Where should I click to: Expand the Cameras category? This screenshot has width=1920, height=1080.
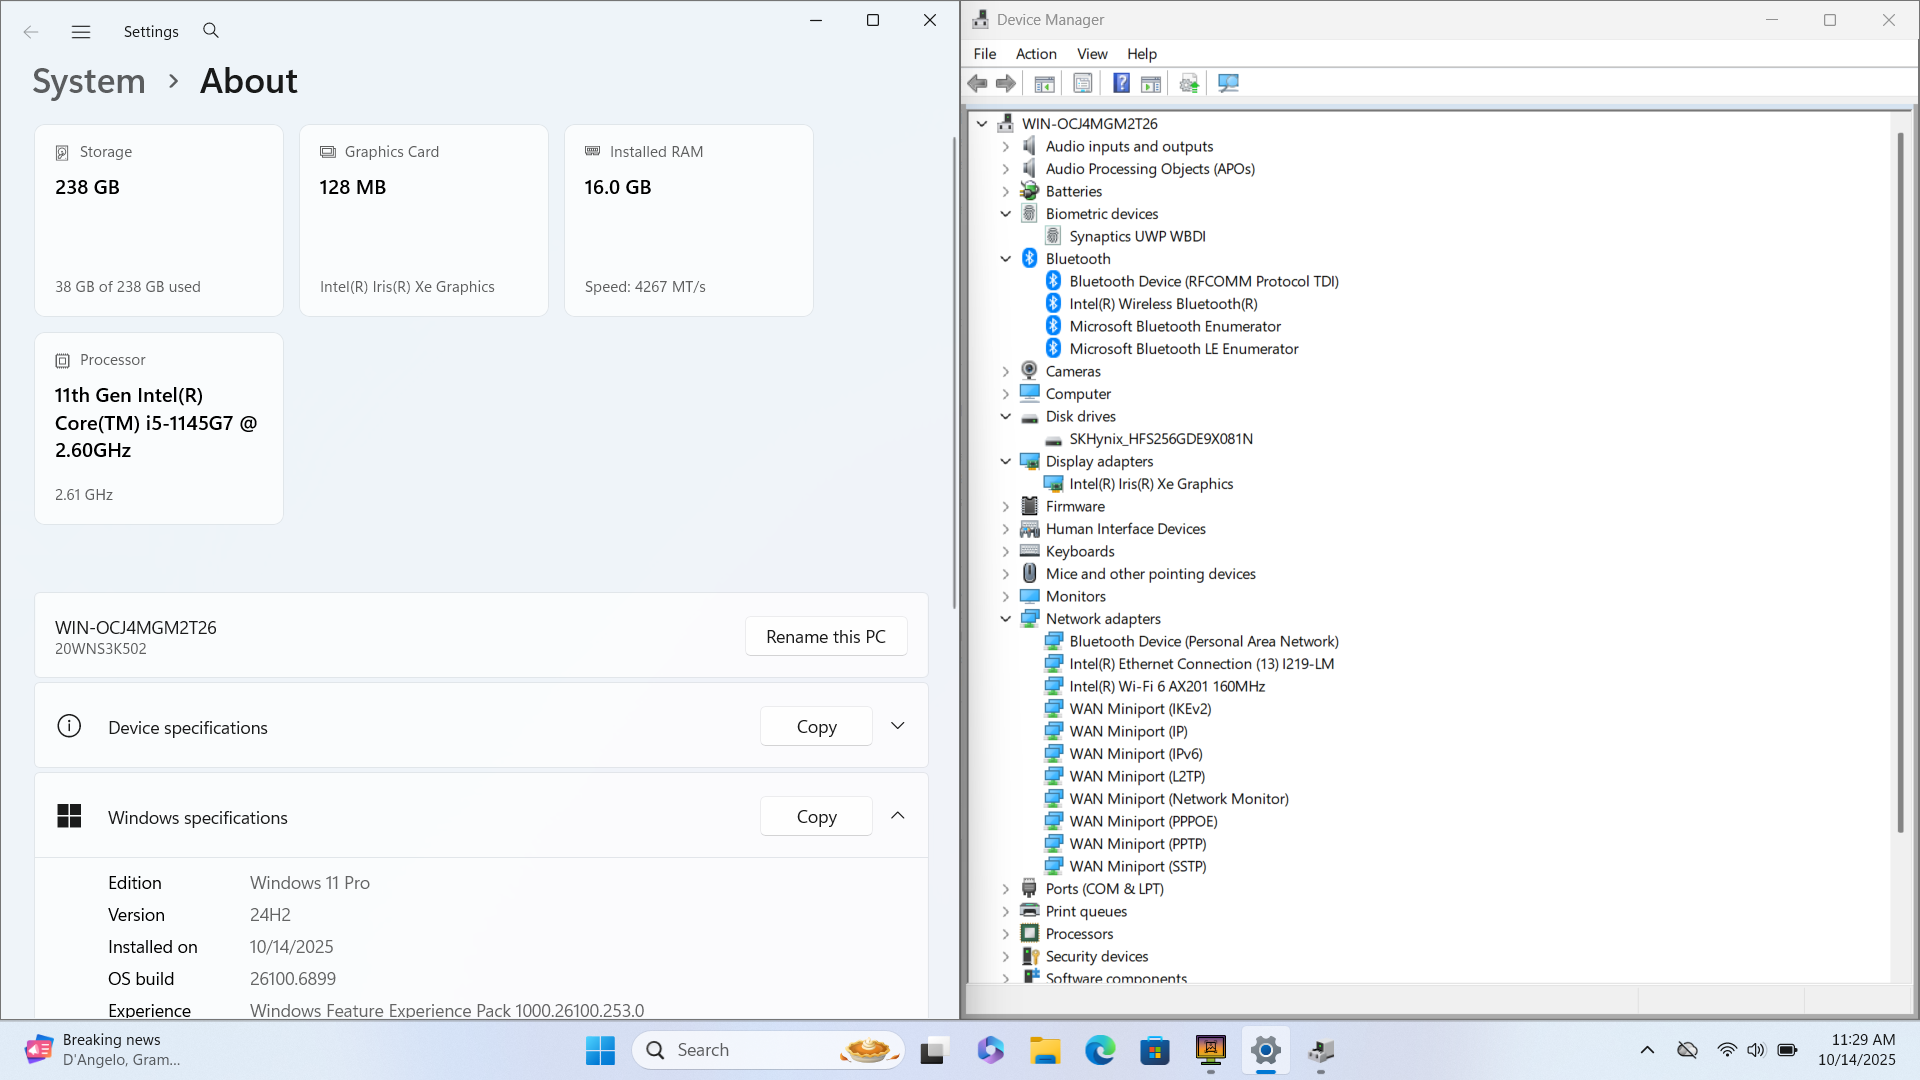[x=1006, y=371]
